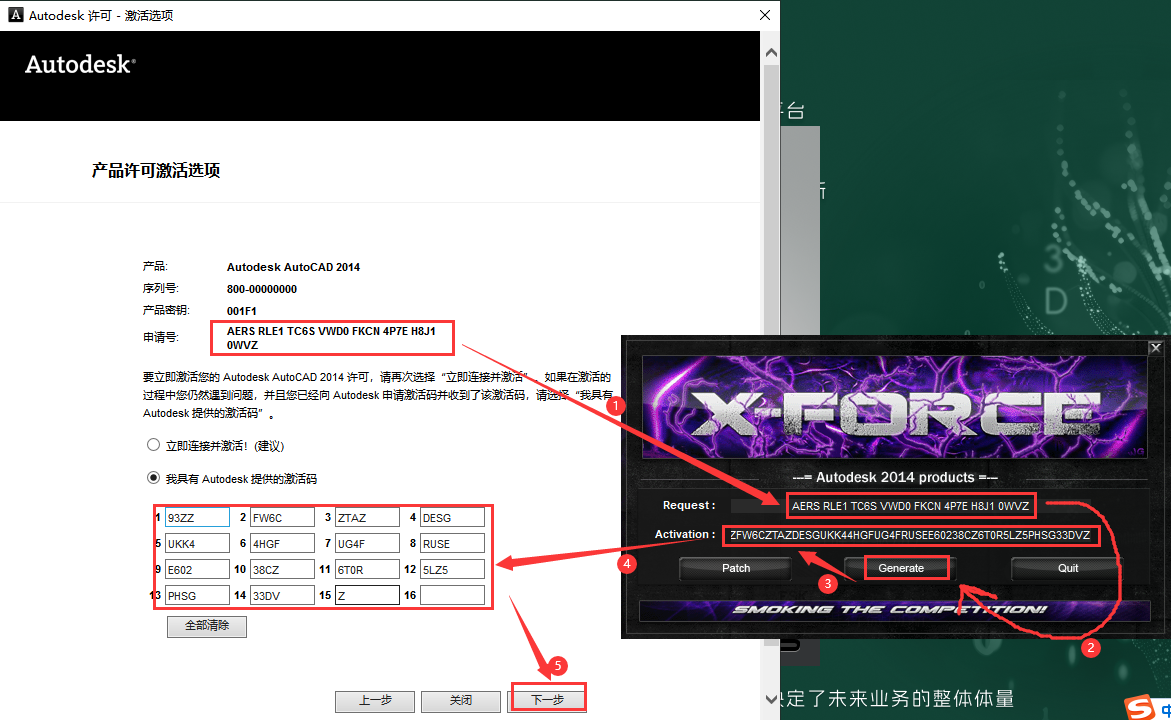This screenshot has height=720, width=1171.
Task: Proceed with the 下一步 button
Action: pyautogui.click(x=547, y=699)
